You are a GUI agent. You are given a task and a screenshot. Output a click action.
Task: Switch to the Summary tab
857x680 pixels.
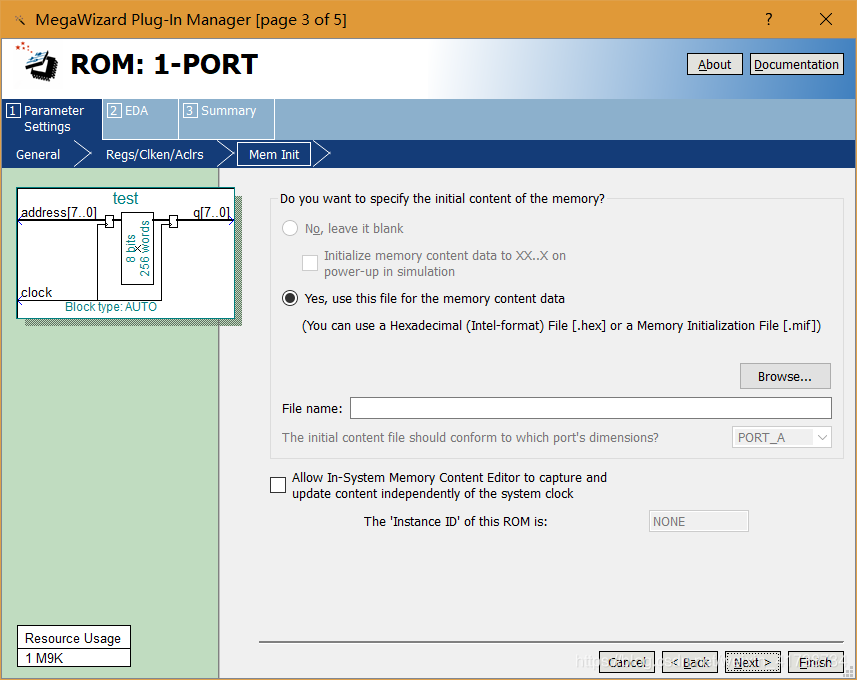coord(226,119)
